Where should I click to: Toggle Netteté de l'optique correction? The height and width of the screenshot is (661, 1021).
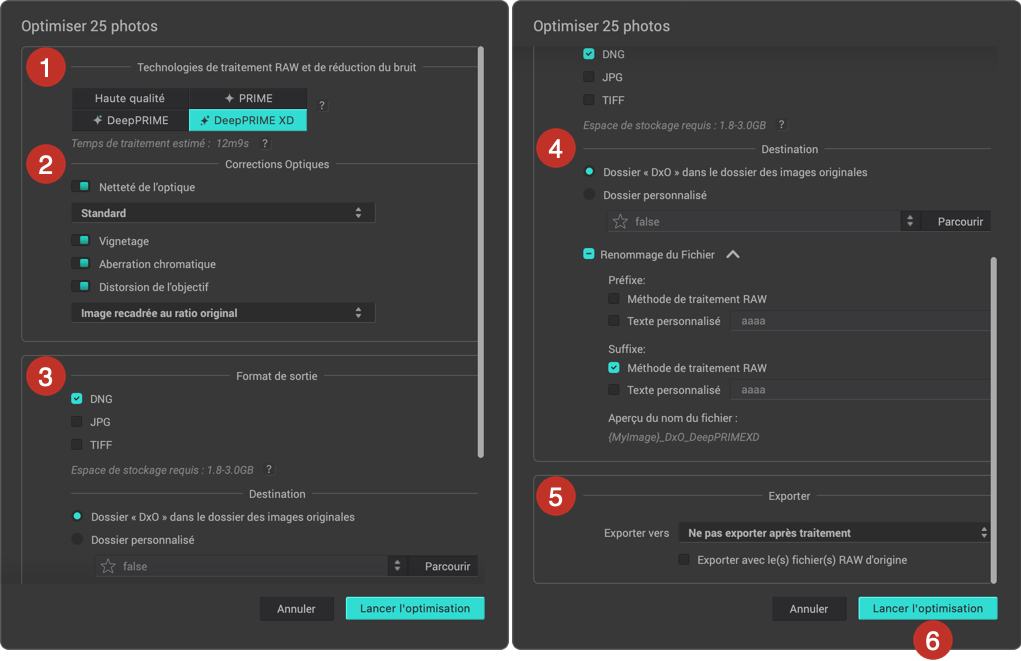(x=81, y=187)
